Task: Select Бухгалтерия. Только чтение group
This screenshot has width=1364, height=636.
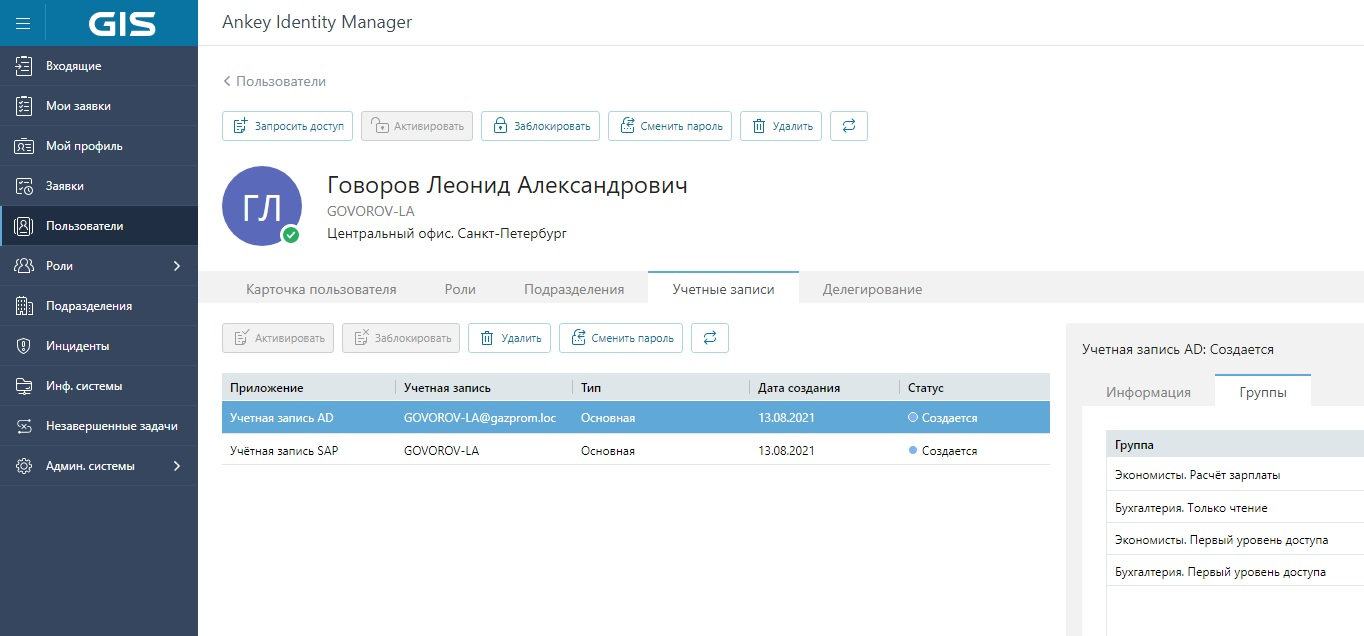Action: pyautogui.click(x=1235, y=507)
